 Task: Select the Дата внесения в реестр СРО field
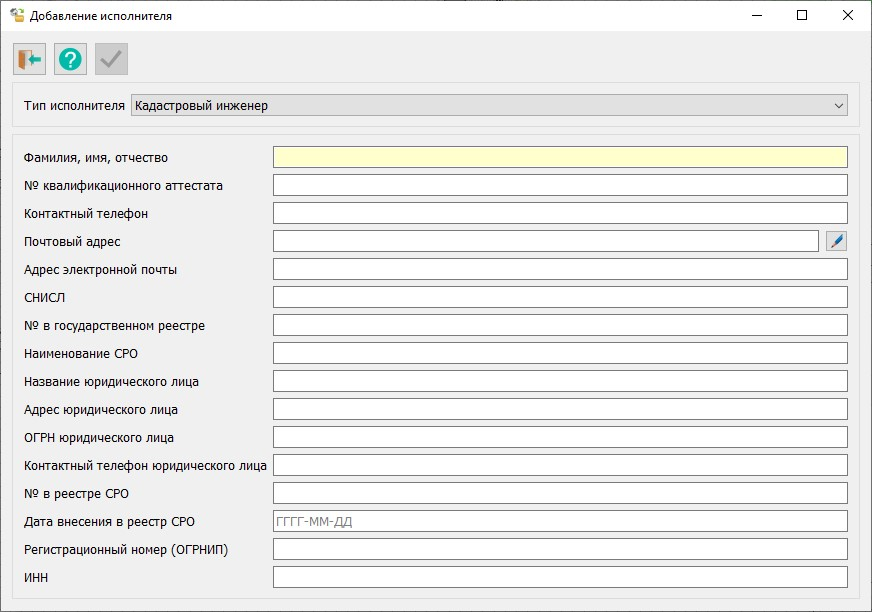tap(559, 521)
